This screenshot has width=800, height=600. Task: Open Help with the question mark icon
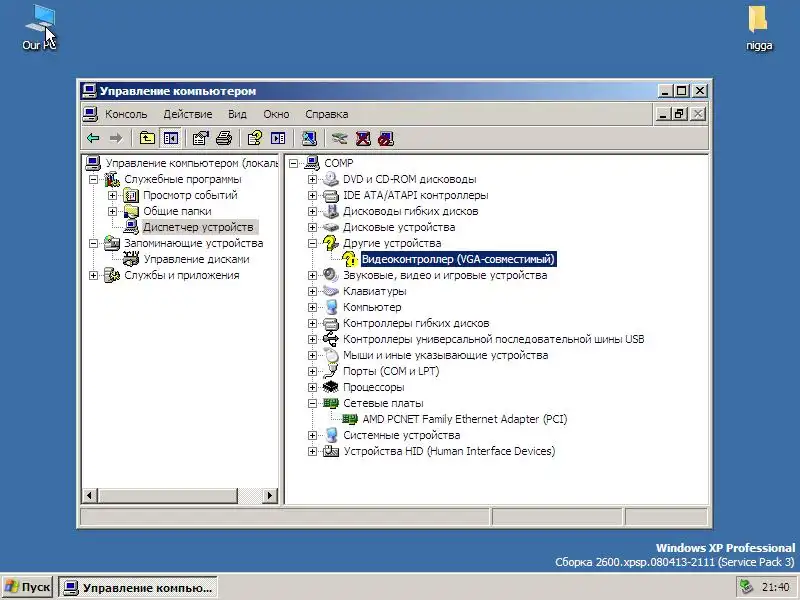(x=254, y=138)
